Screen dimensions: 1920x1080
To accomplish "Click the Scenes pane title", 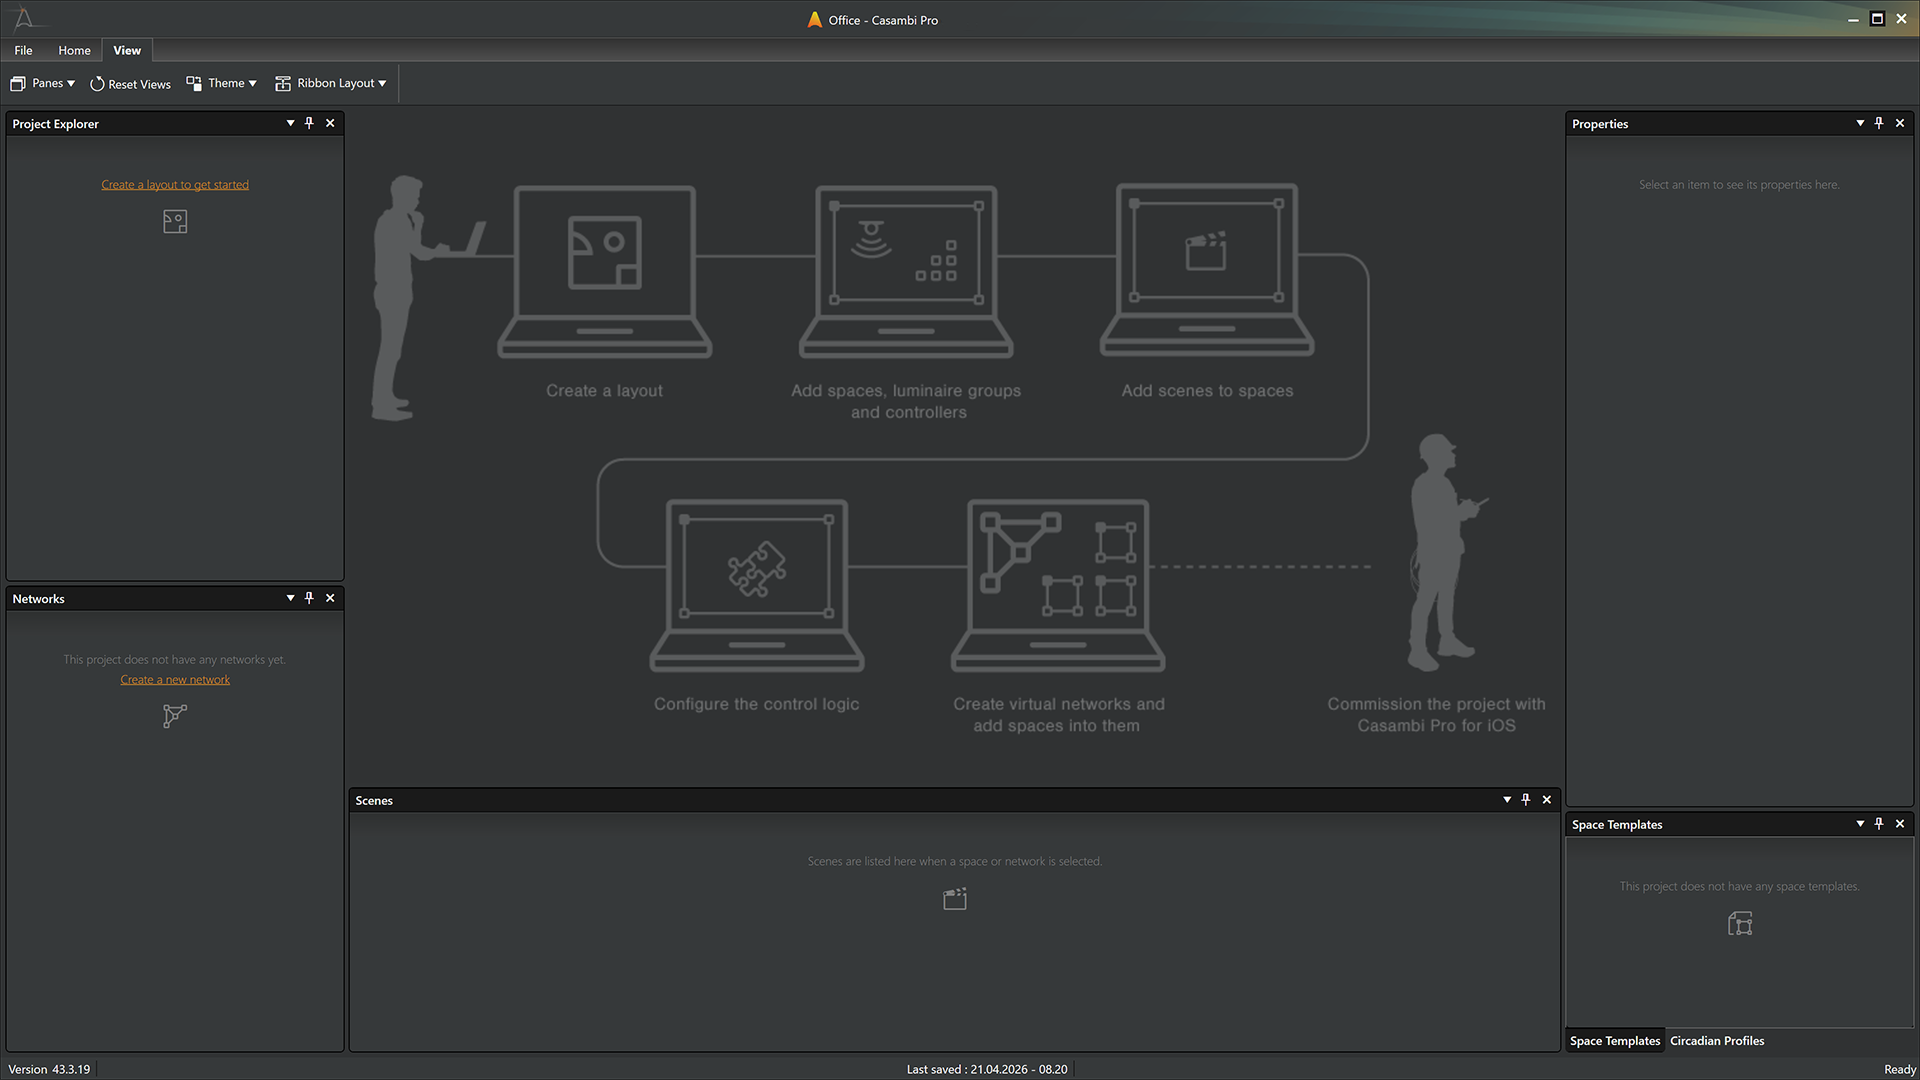I will (x=374, y=801).
